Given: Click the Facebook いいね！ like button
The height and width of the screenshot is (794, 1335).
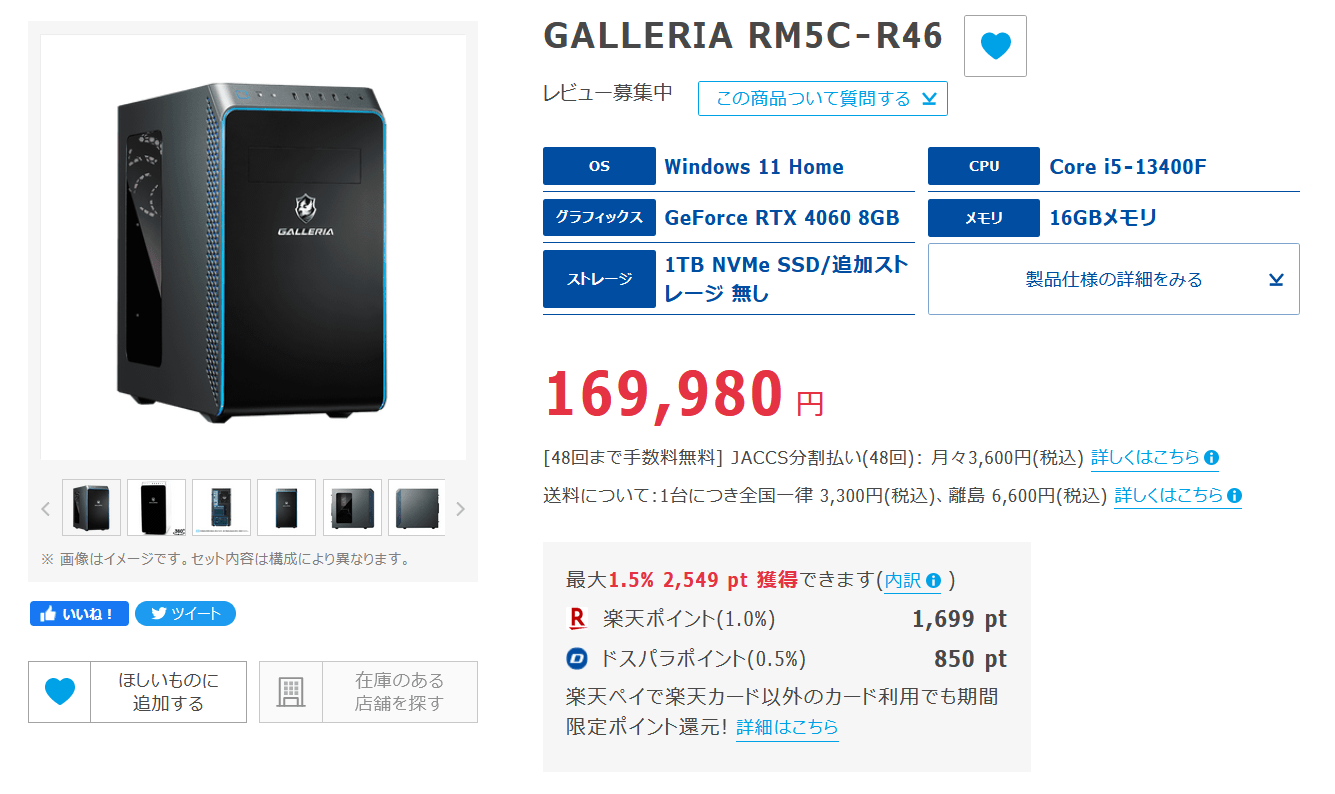Looking at the screenshot, I should pos(79,614).
